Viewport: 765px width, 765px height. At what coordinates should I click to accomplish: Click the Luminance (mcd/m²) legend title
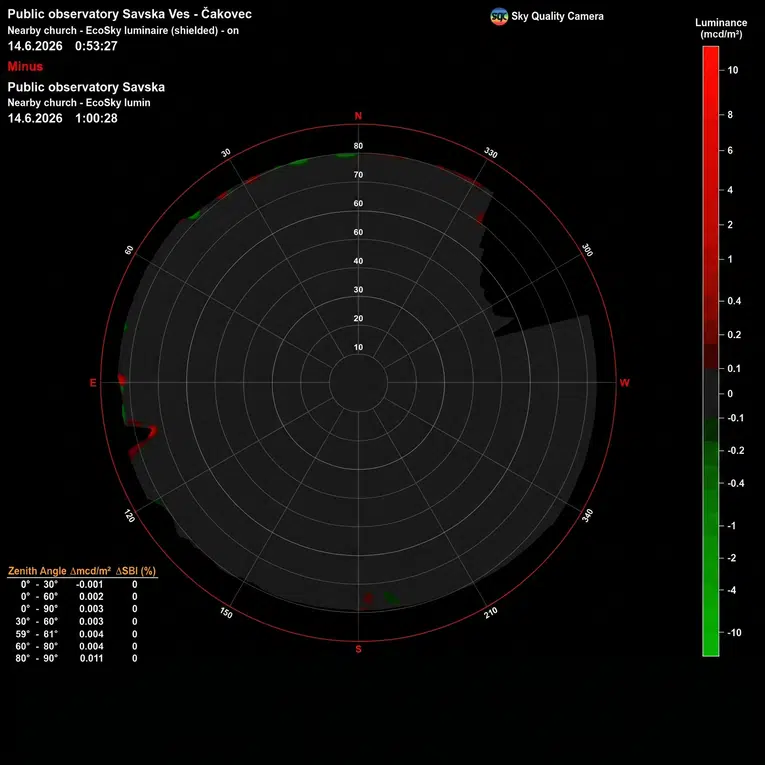721,28
